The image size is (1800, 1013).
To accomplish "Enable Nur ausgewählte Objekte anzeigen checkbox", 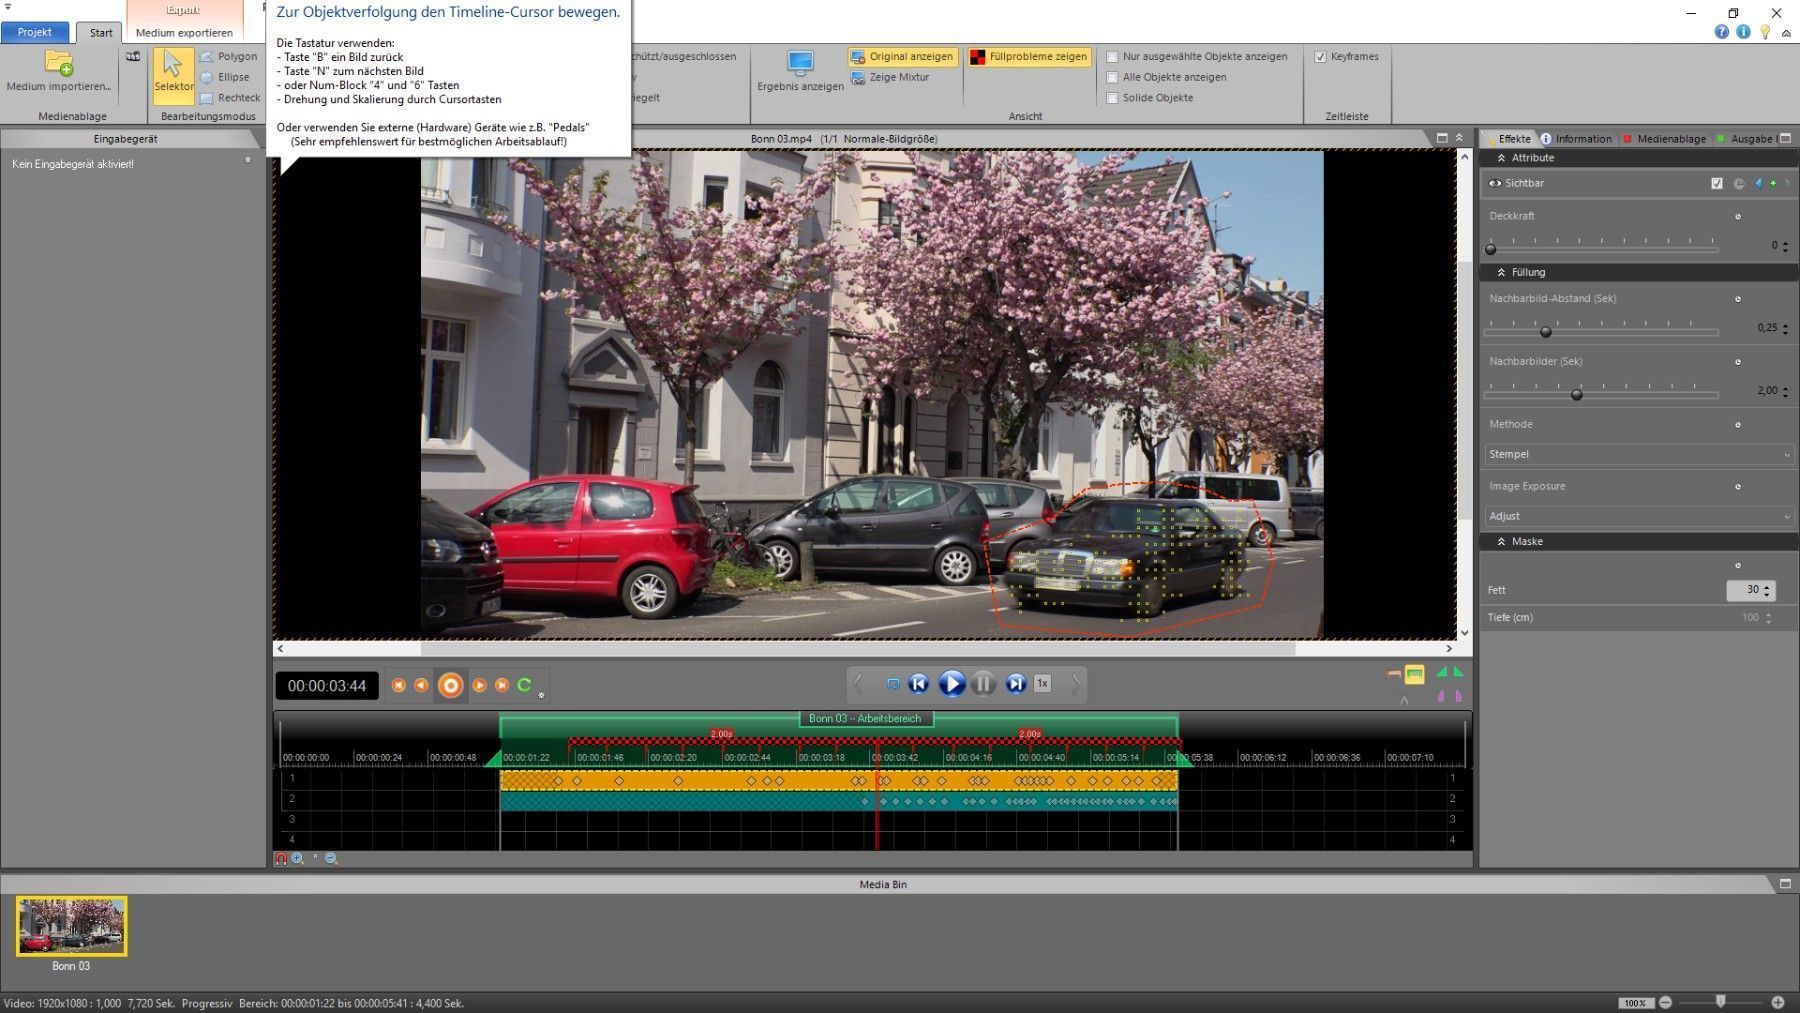I will pyautogui.click(x=1112, y=57).
